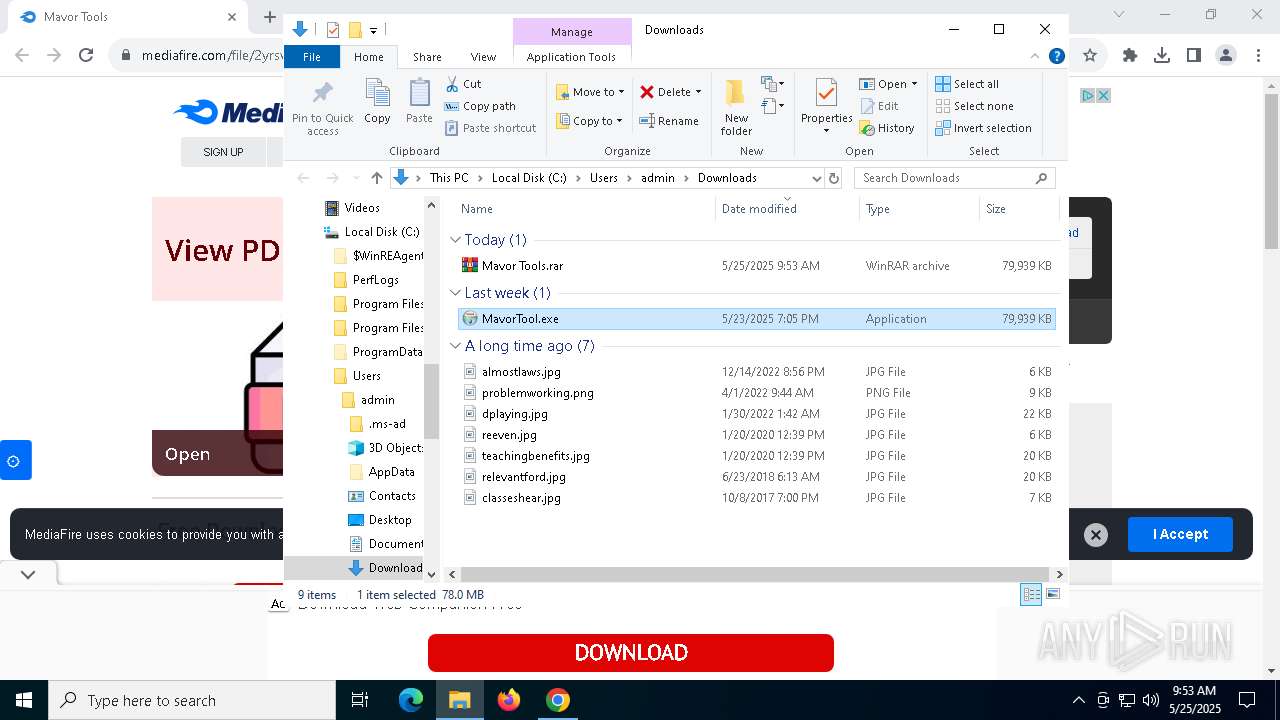Screen dimensions: 1280x720
Task: Collapse the Today group
Action: (455, 240)
